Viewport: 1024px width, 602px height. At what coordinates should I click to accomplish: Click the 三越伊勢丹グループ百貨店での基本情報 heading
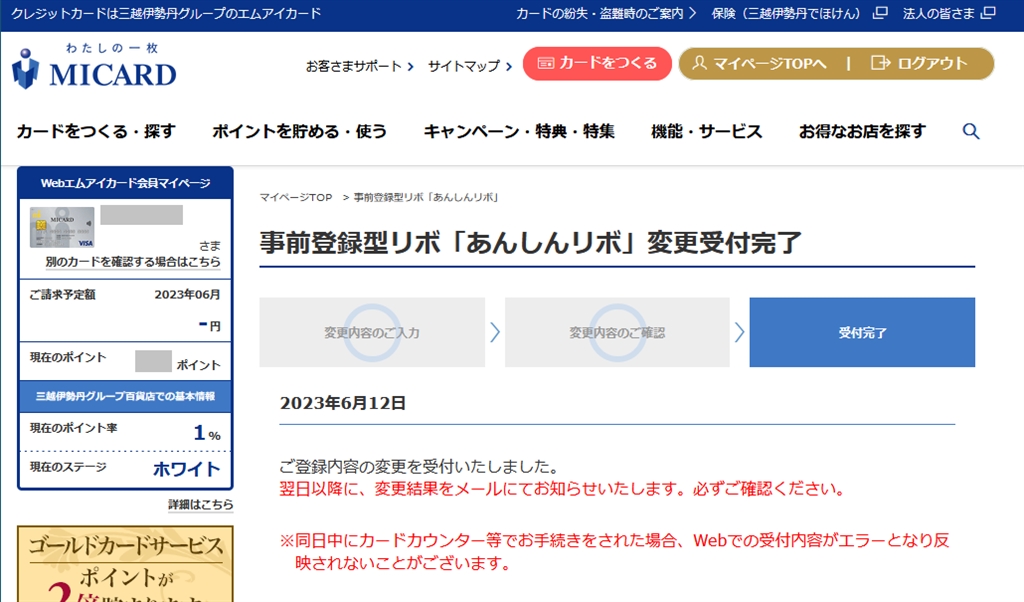pyautogui.click(x=125, y=396)
